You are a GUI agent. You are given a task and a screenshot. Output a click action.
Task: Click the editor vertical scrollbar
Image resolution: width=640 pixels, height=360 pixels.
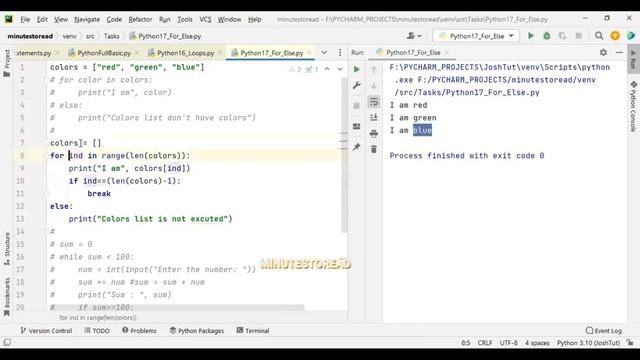tap(344, 155)
